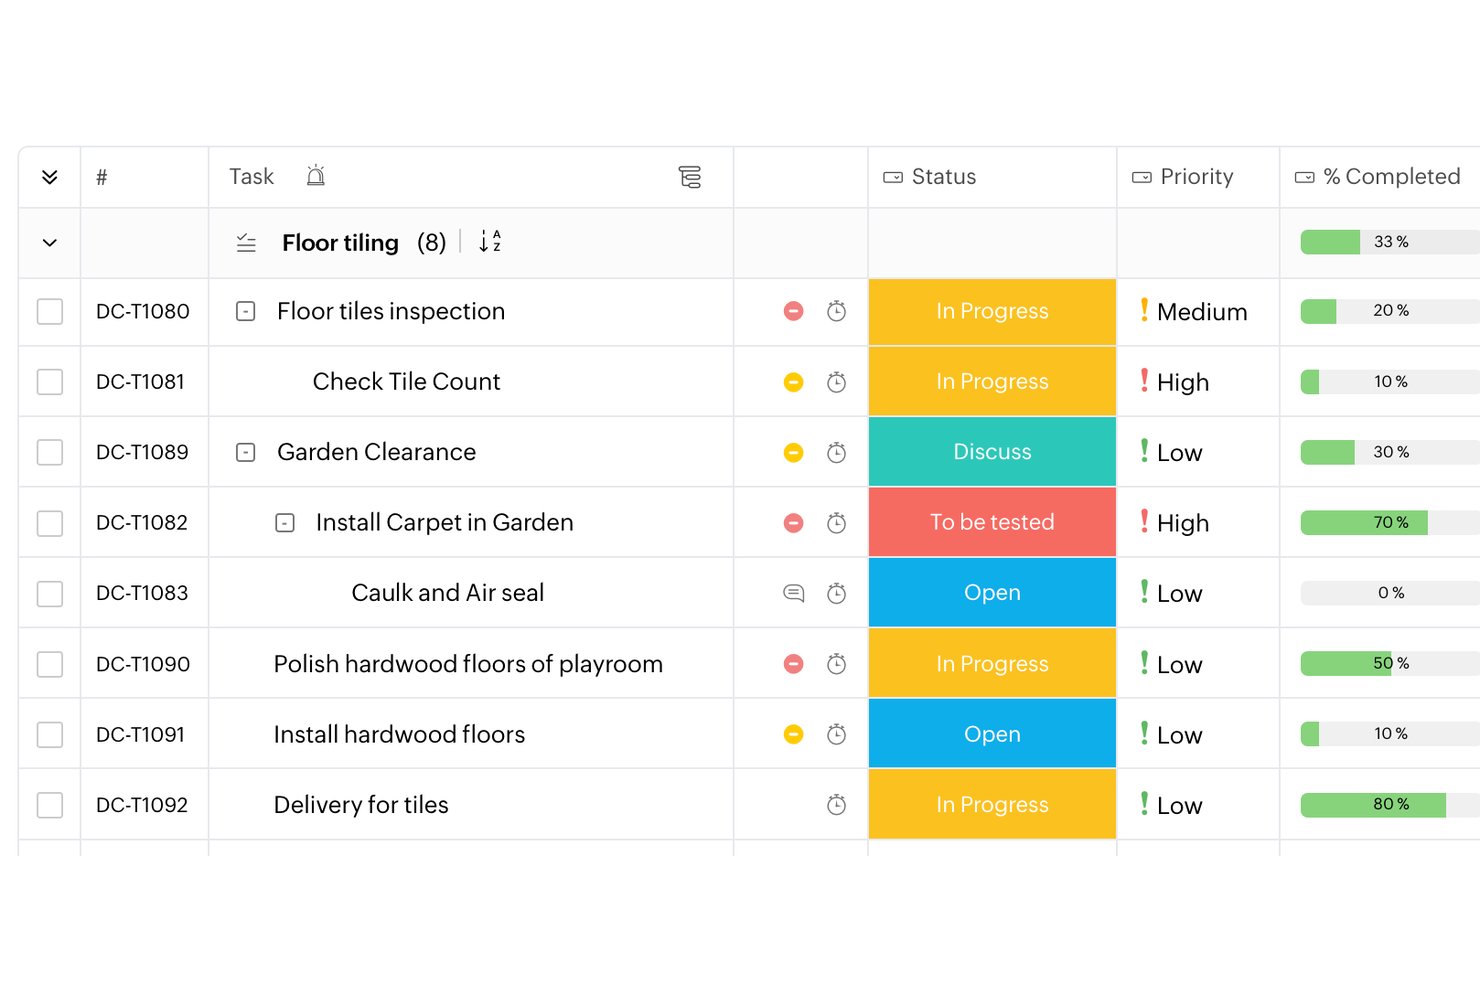Collapse all groups with the double chevron

[50, 177]
